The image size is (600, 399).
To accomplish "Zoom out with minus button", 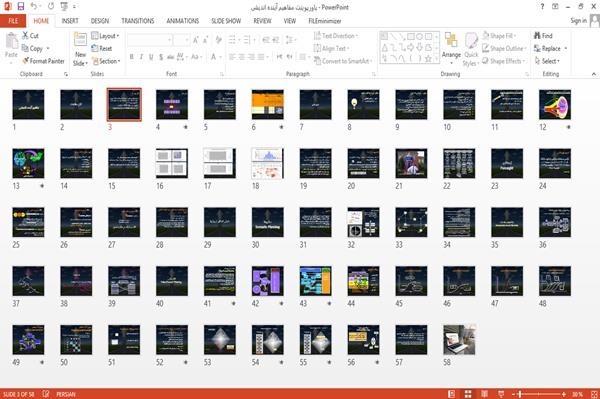I will point(514,394).
